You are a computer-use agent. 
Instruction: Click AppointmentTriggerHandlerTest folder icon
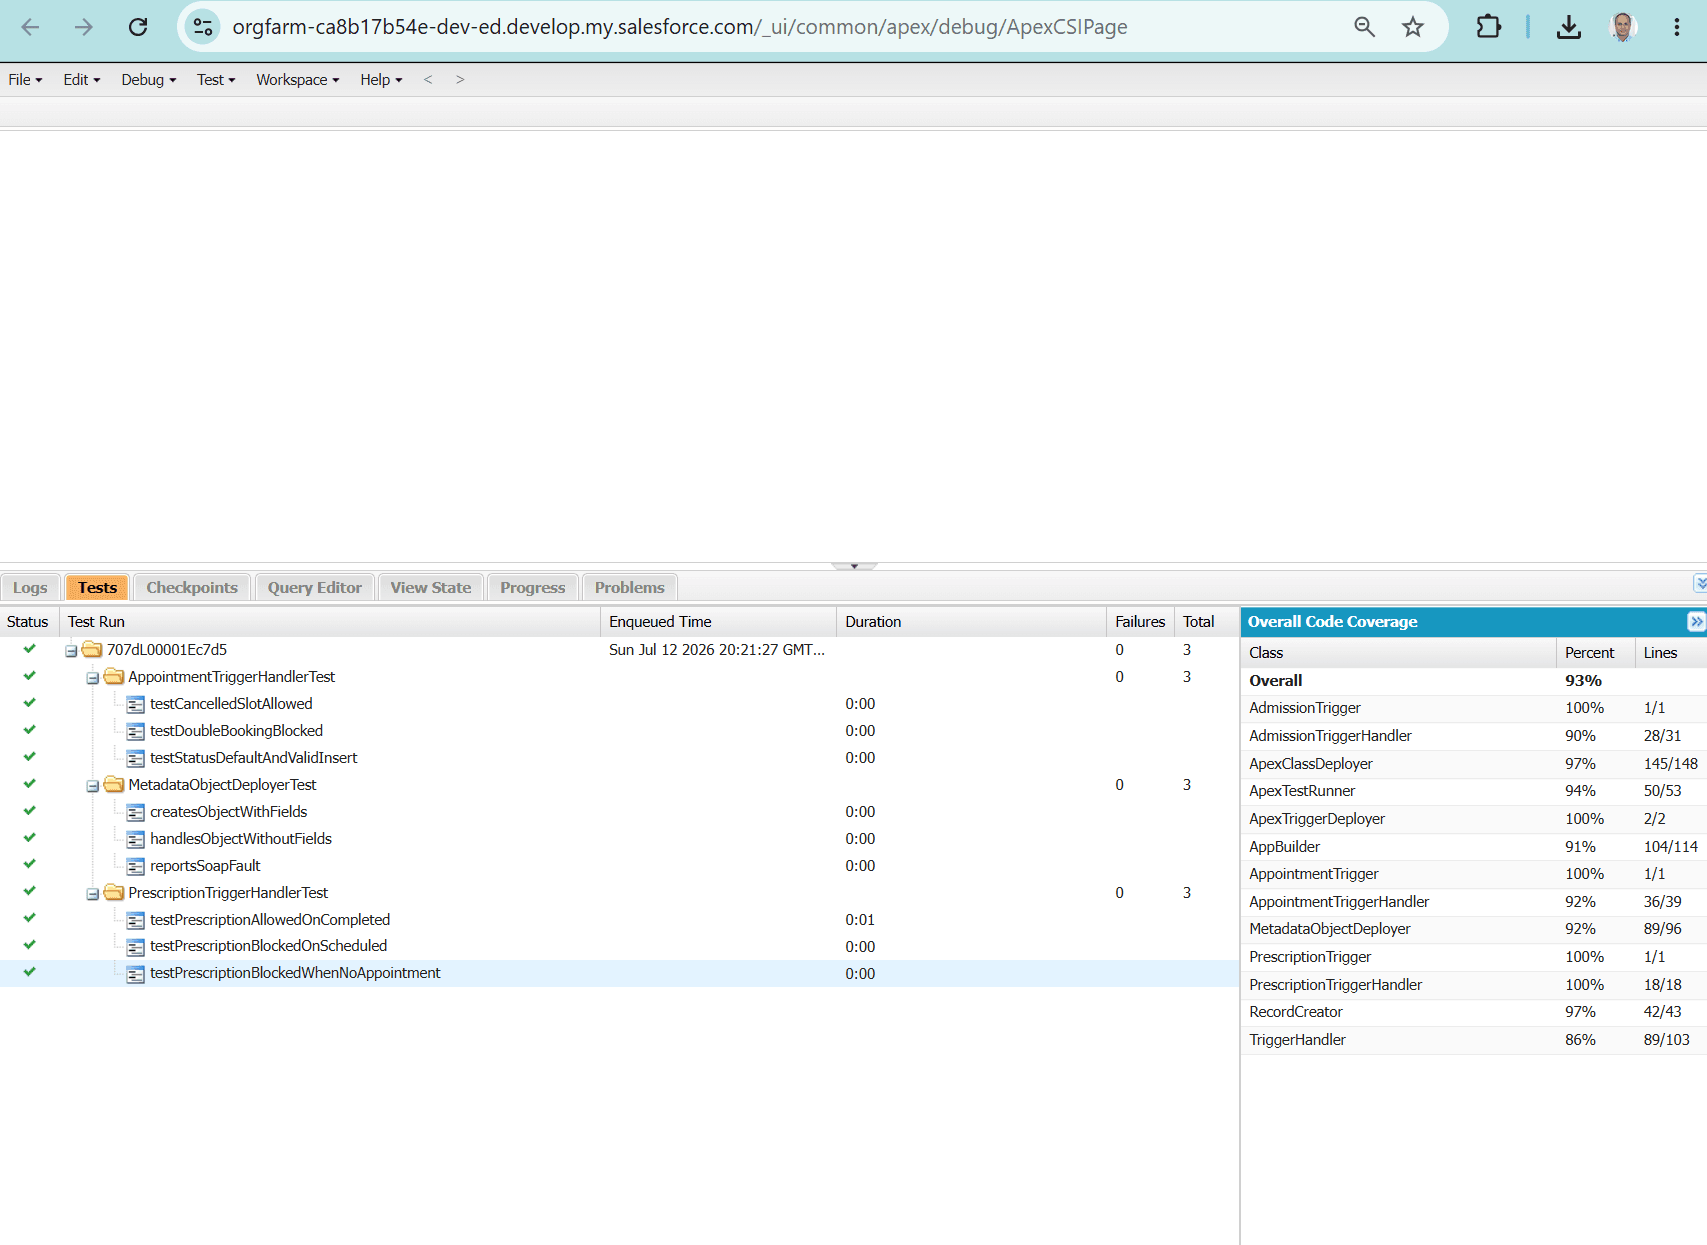pyautogui.click(x=114, y=677)
